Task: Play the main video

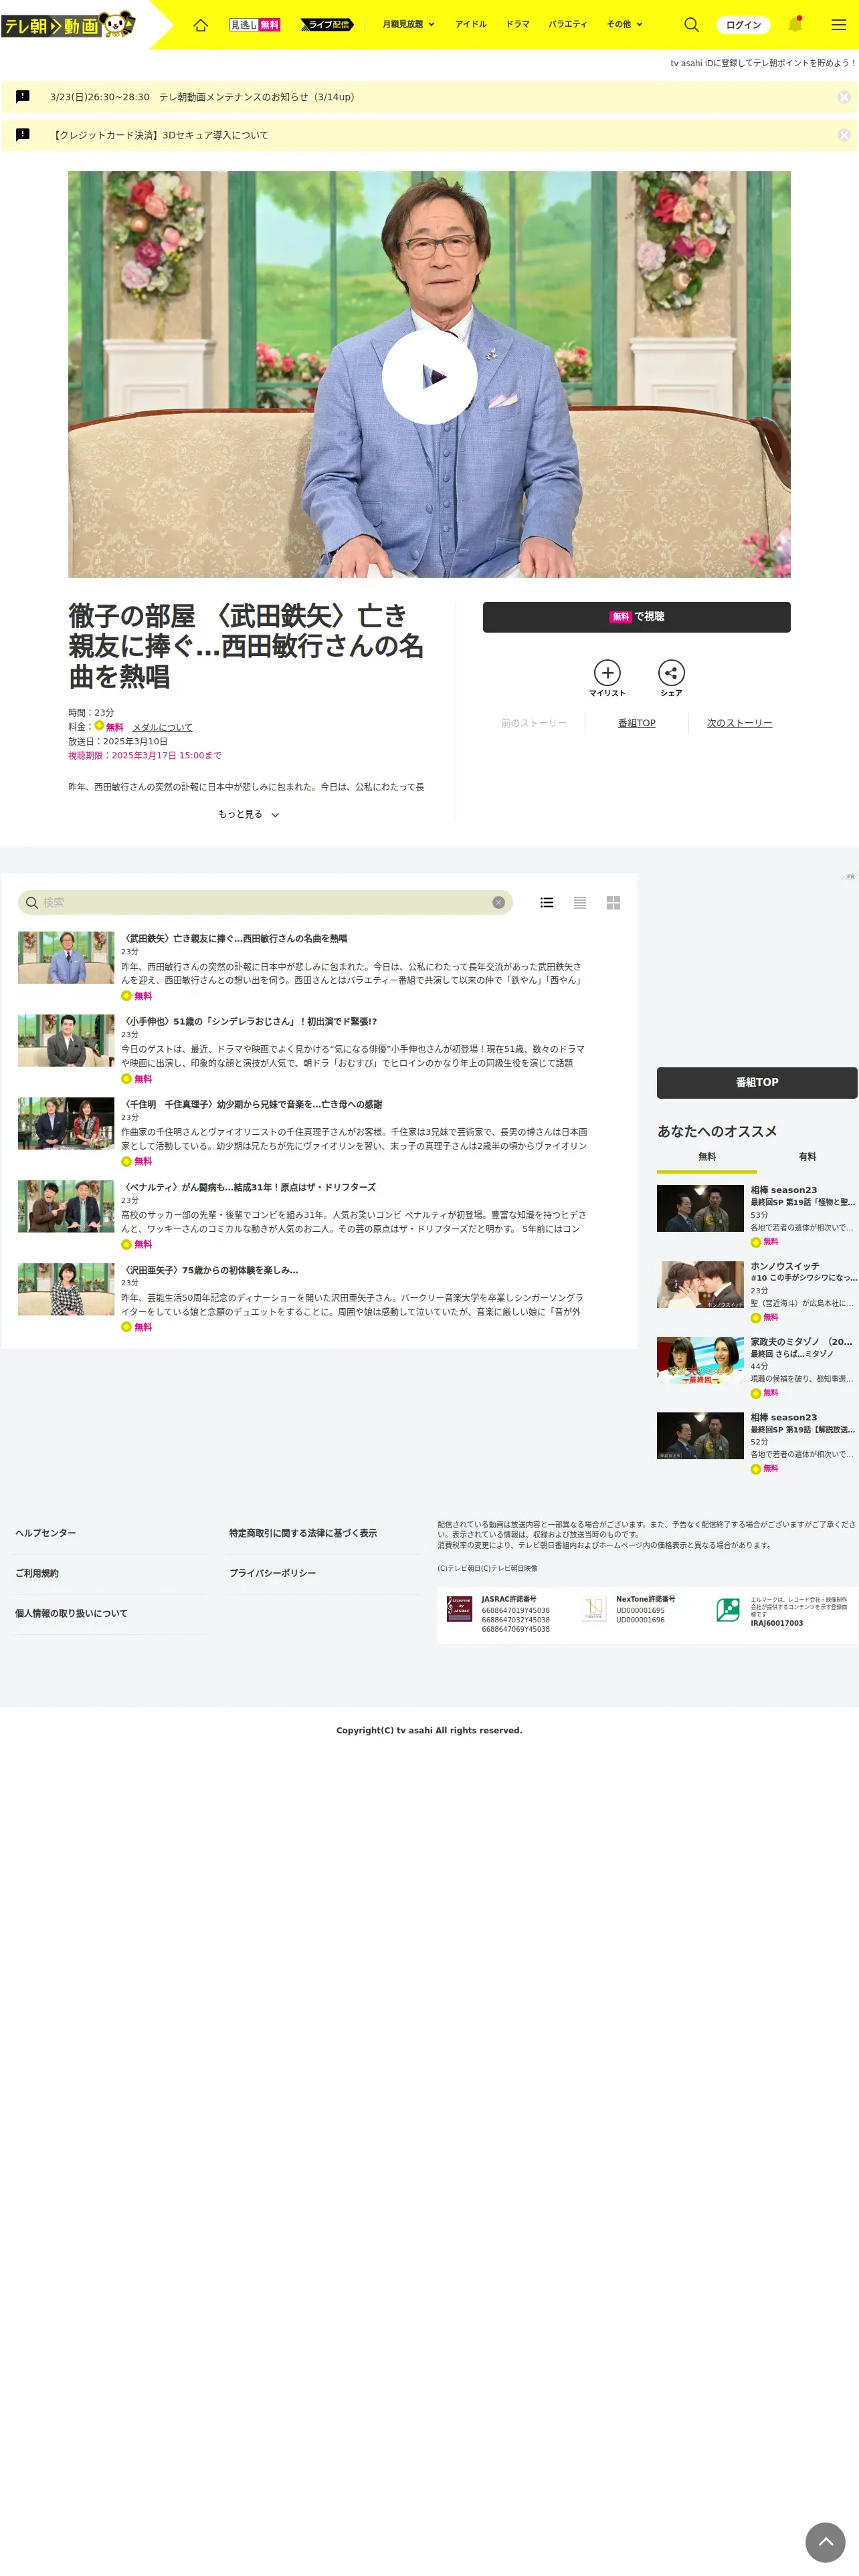Action: pos(429,377)
